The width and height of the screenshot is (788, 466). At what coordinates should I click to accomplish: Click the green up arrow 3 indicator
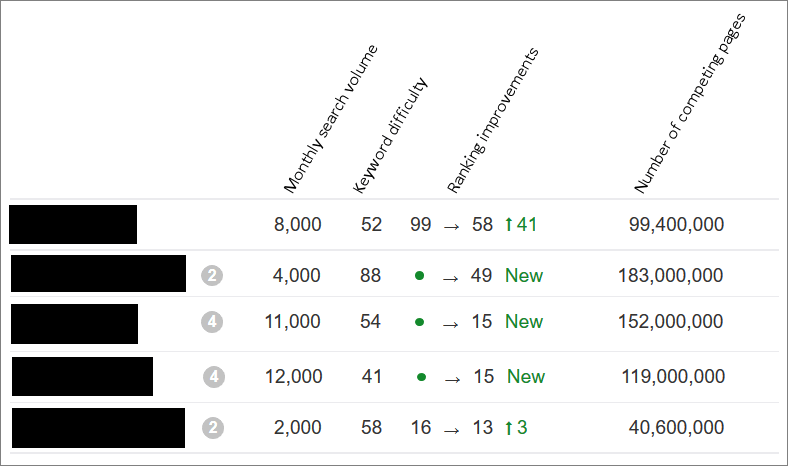pos(516,428)
